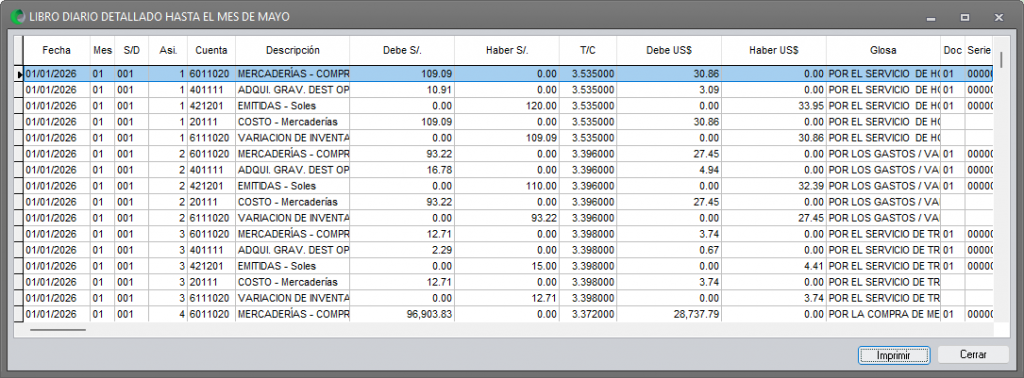Image resolution: width=1024 pixels, height=378 pixels.
Task: Click cuenta 401111 in the 2.29 row
Action: 212,250
